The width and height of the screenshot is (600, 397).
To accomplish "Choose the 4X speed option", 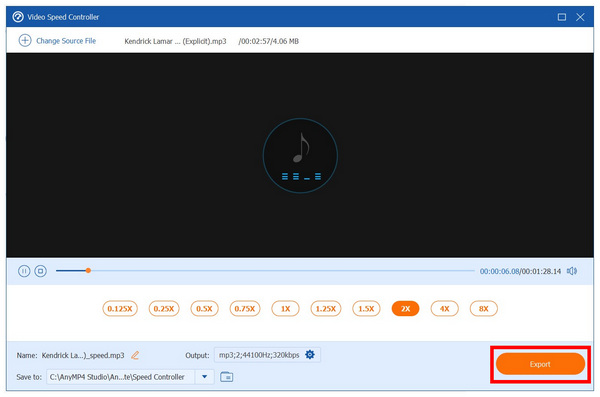I will [x=444, y=309].
